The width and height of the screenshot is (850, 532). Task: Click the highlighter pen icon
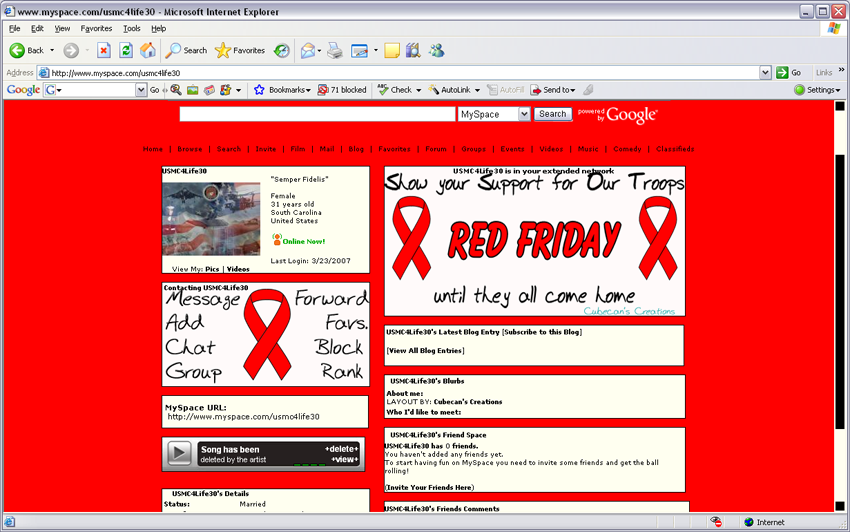(x=588, y=89)
